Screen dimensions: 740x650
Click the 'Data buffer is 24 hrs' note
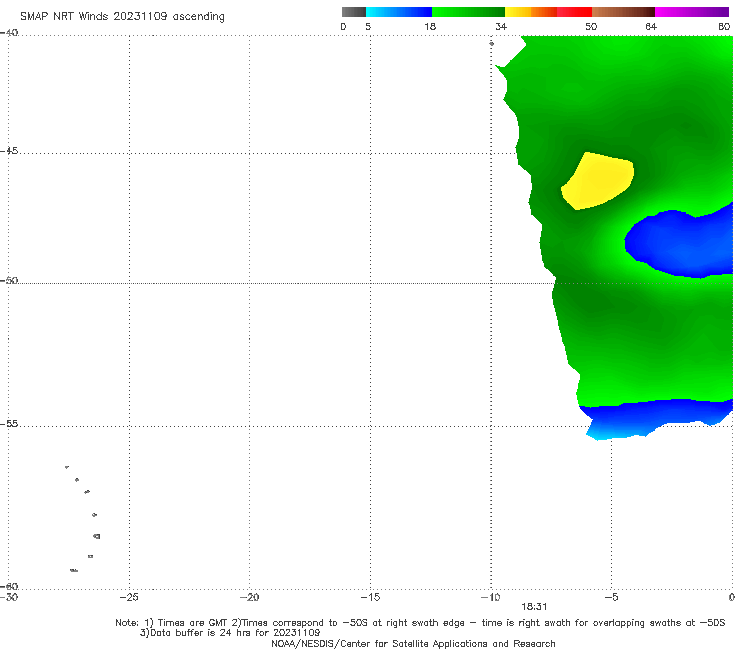(230, 633)
